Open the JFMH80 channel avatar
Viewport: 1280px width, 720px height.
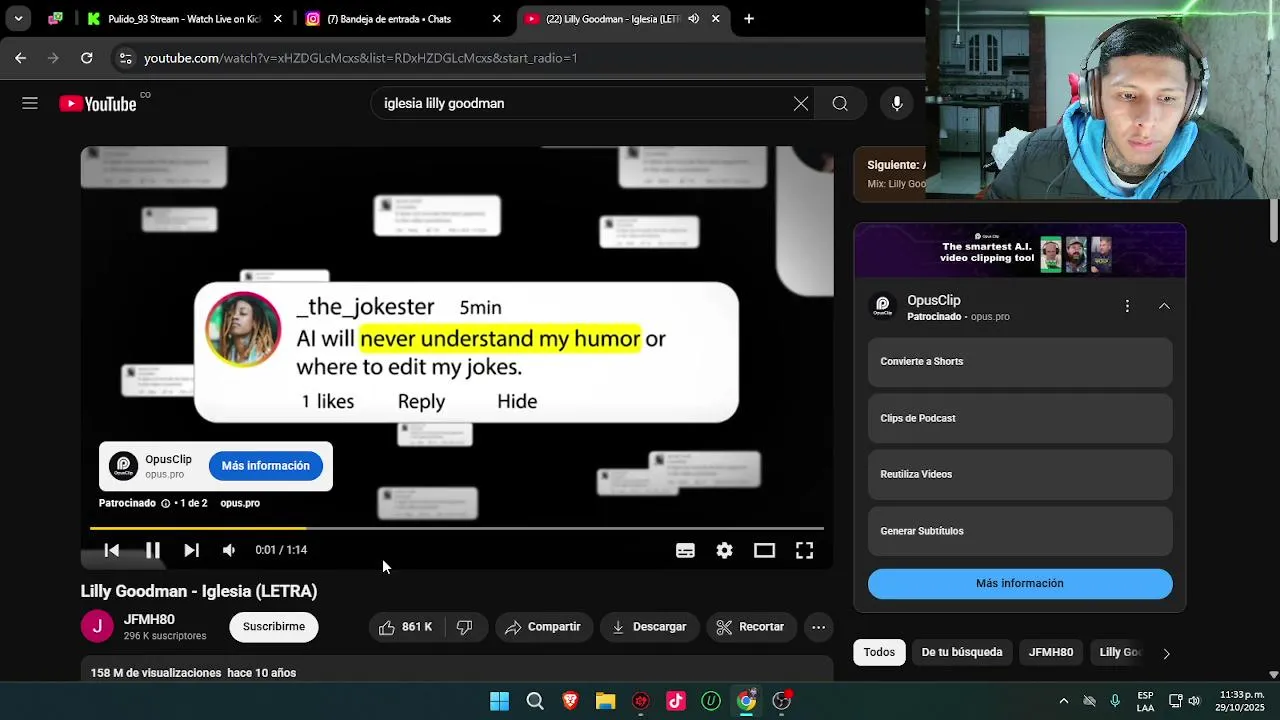pos(97,627)
